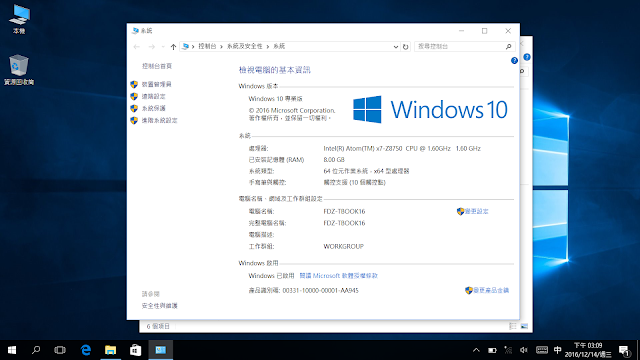The height and width of the screenshot is (360, 640).
Task: Open This PC desktop icon
Action: [19, 20]
